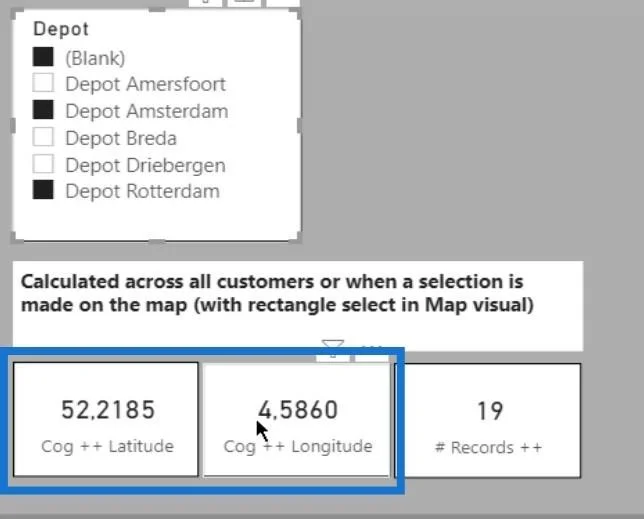Click the '(Blank)' label in slicer
This screenshot has height=519, width=644.
[95, 58]
